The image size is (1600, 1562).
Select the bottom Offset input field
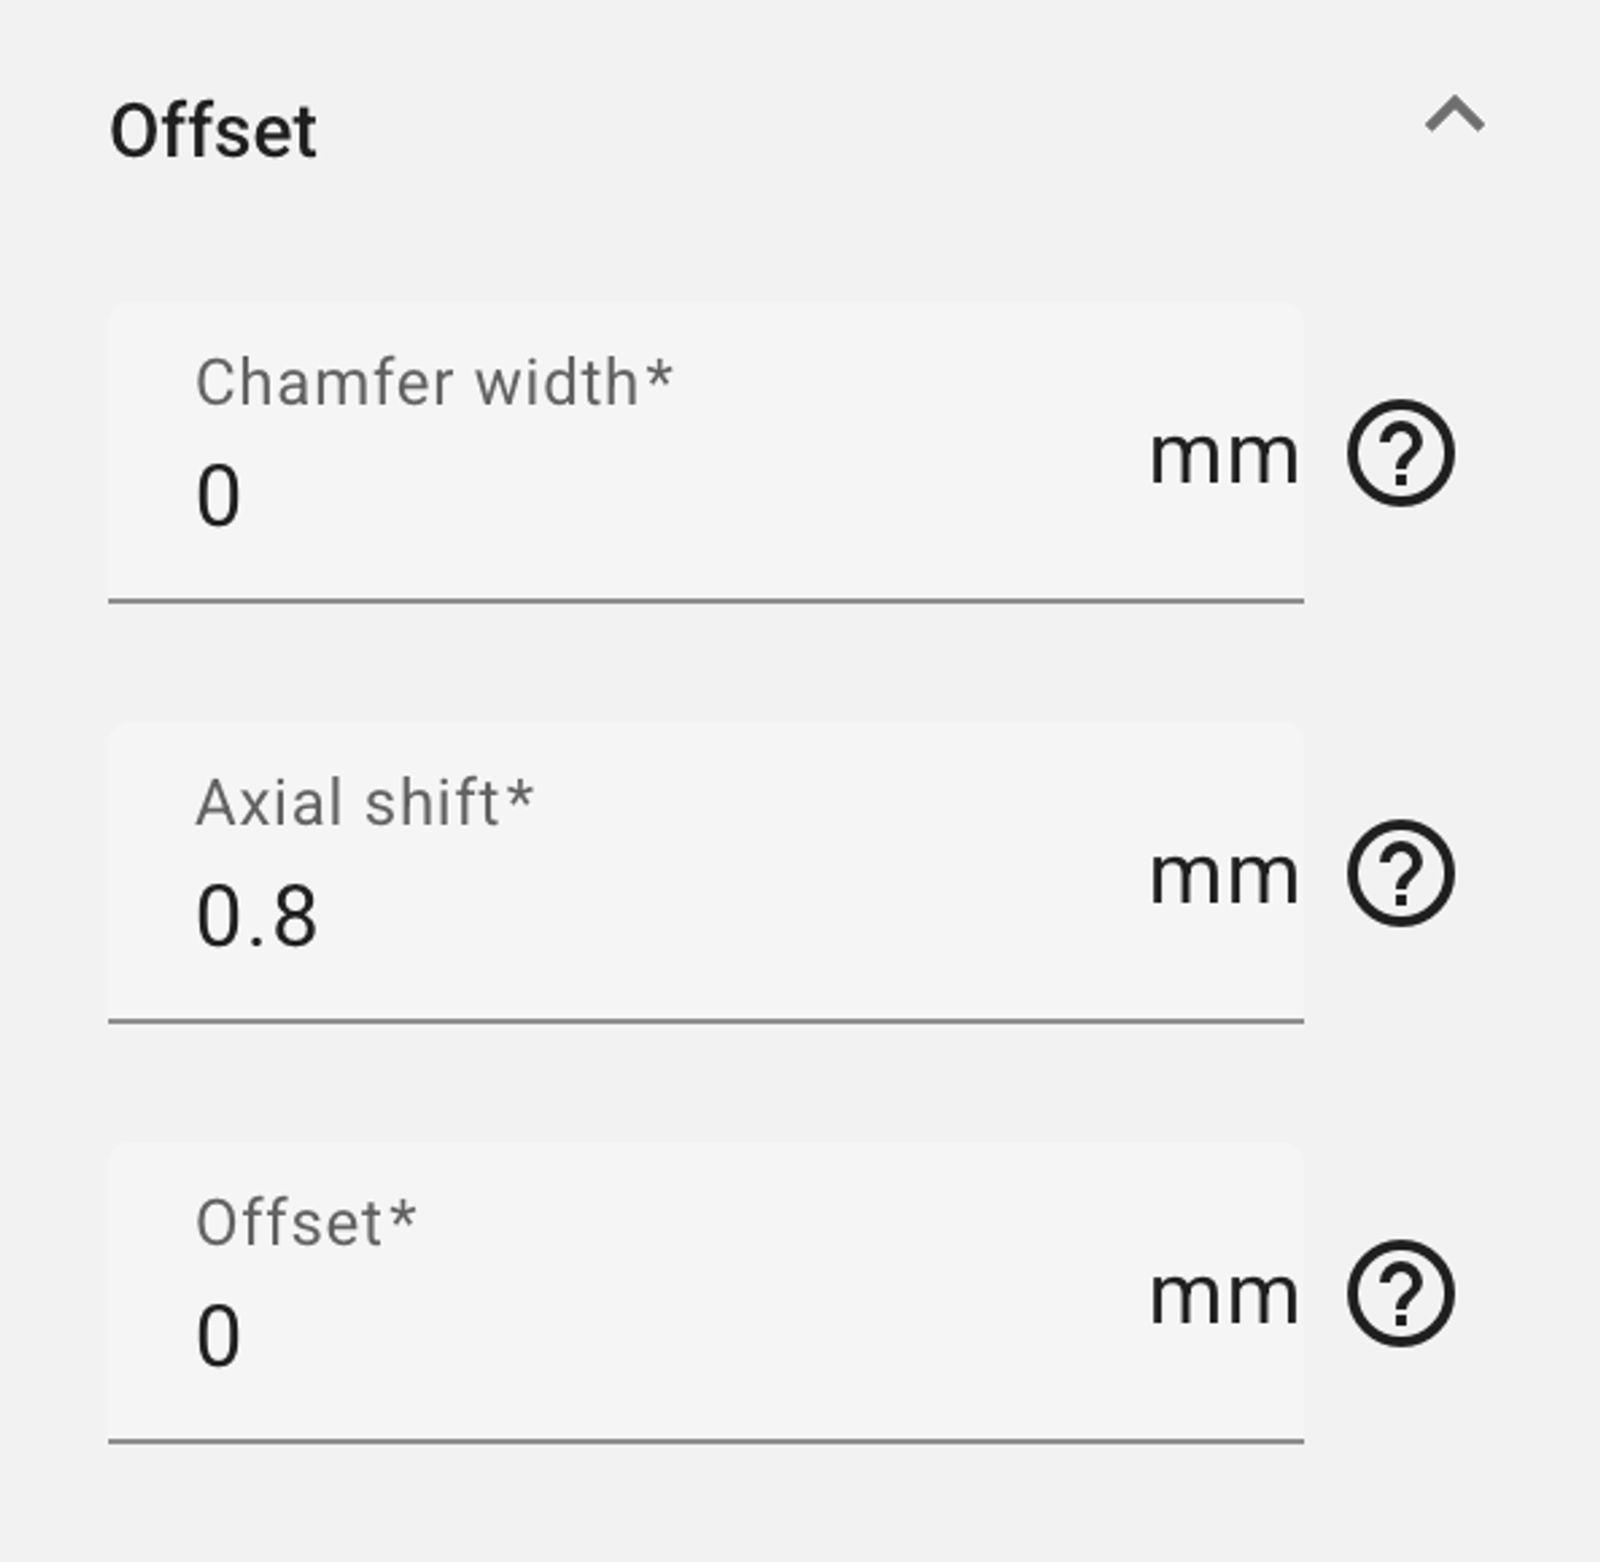click(600, 1330)
